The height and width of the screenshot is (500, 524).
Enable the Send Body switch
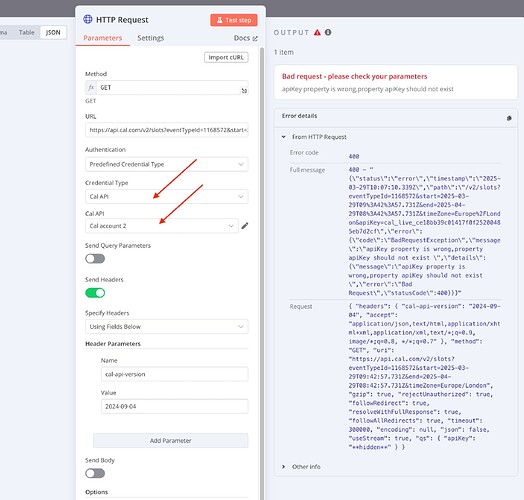[95, 473]
